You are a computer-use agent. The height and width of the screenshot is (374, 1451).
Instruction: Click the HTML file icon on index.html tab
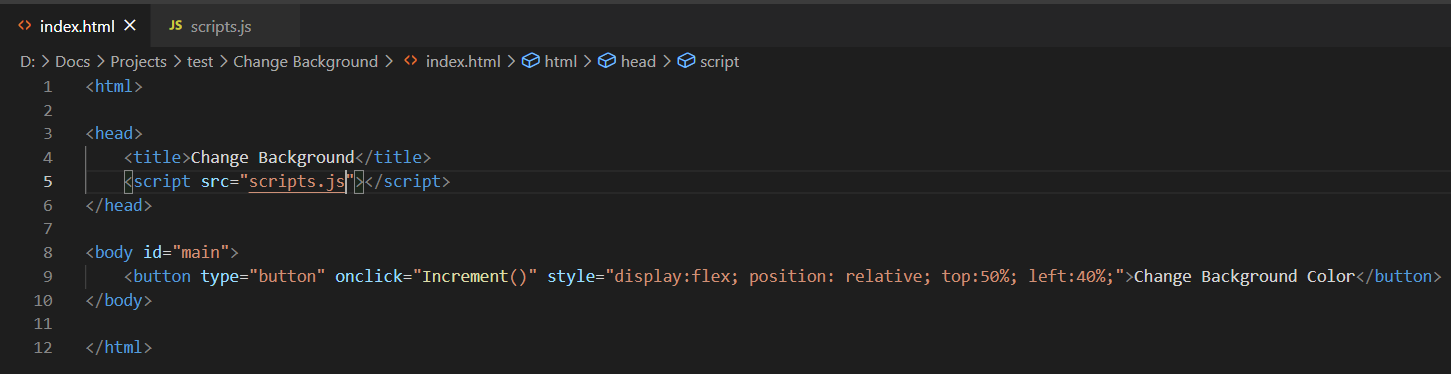click(25, 26)
